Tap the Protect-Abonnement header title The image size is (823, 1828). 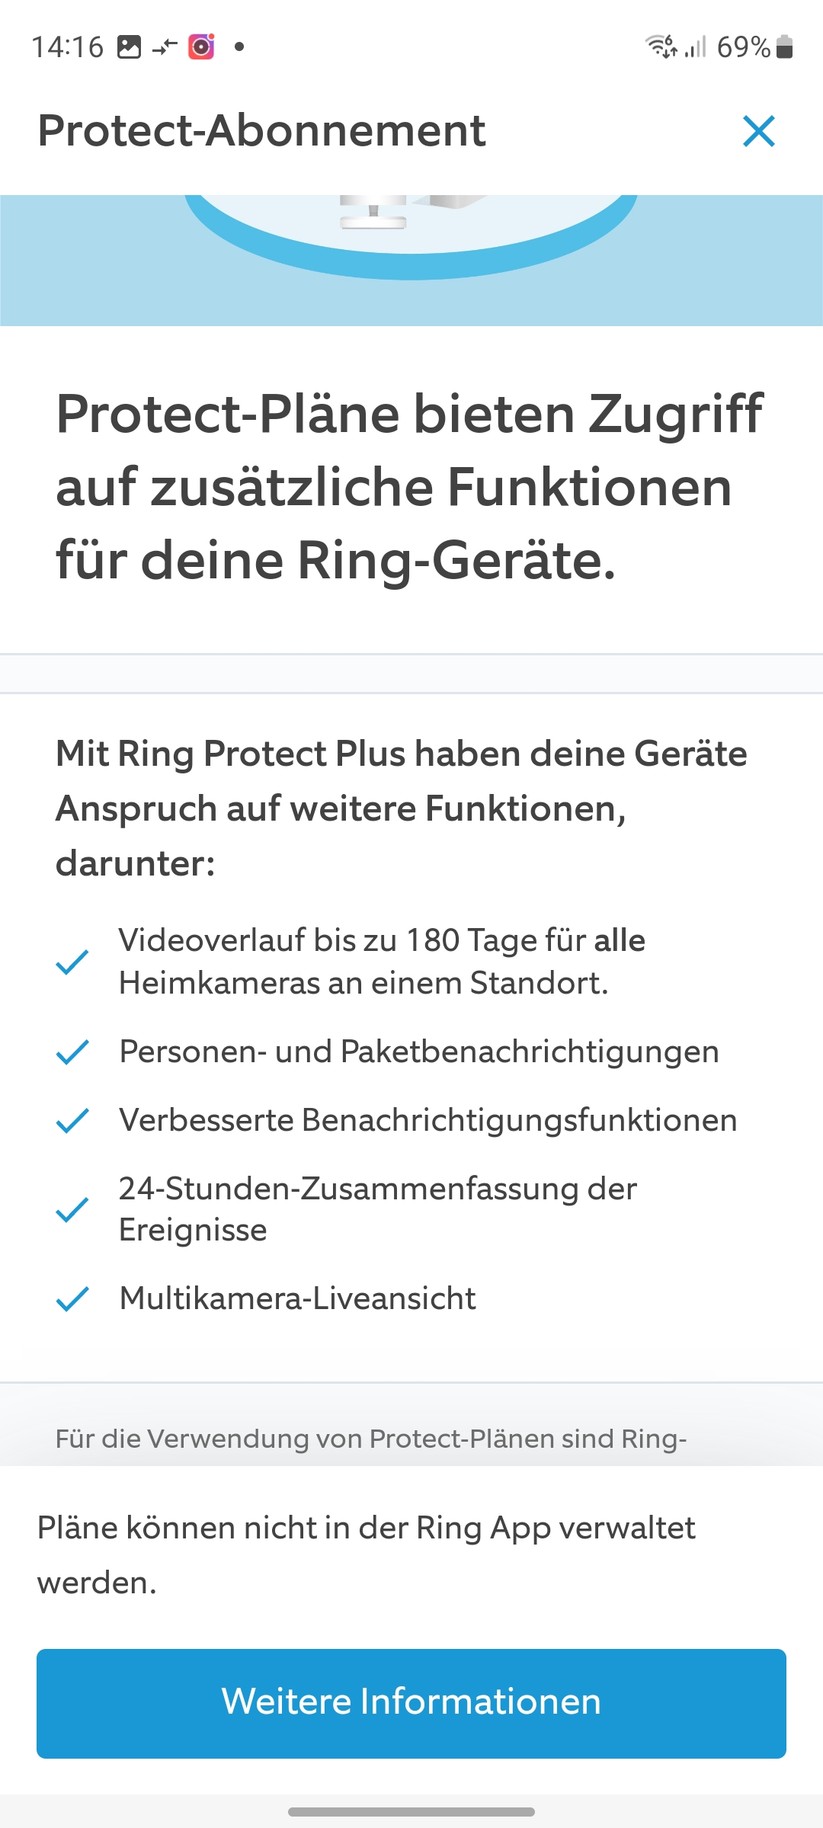[261, 130]
